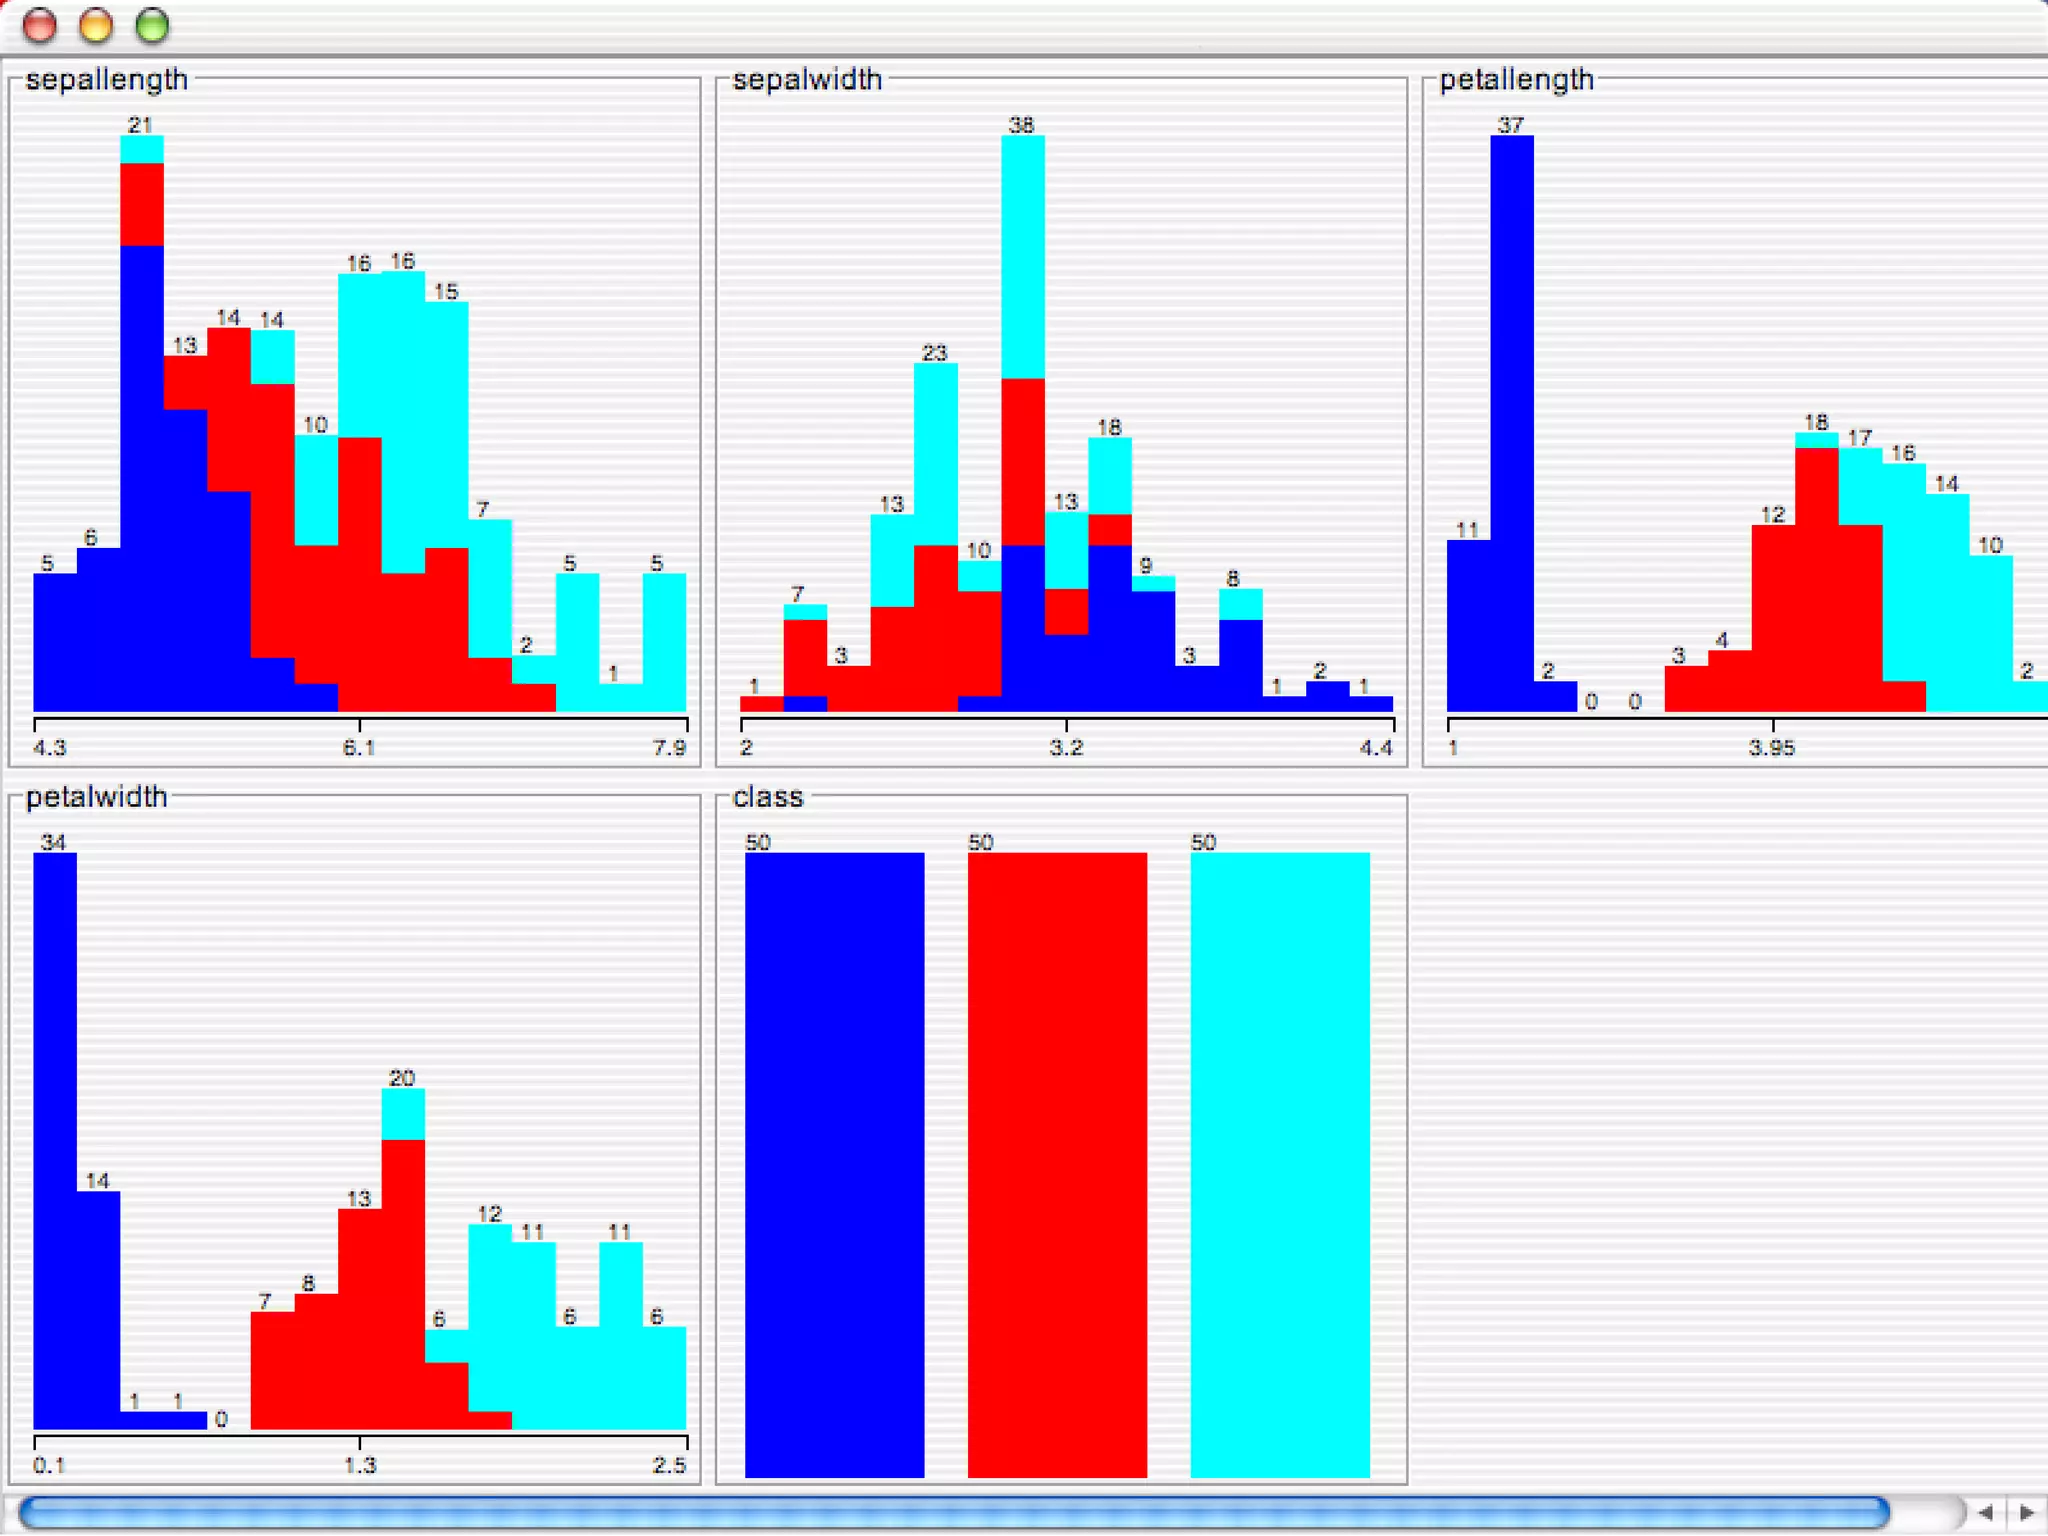
Task: Click the scrollbar right arrow
Action: pos(2026,1512)
